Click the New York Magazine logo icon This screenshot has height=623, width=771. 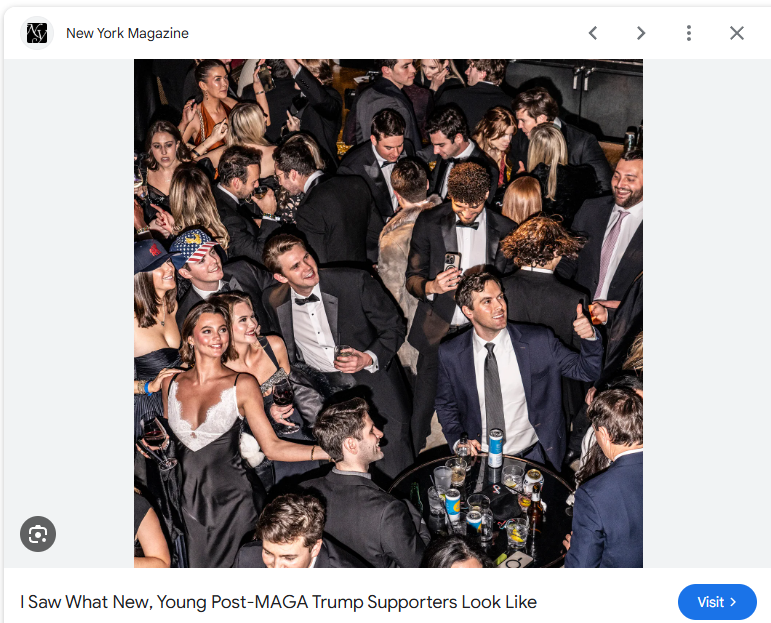tap(37, 33)
